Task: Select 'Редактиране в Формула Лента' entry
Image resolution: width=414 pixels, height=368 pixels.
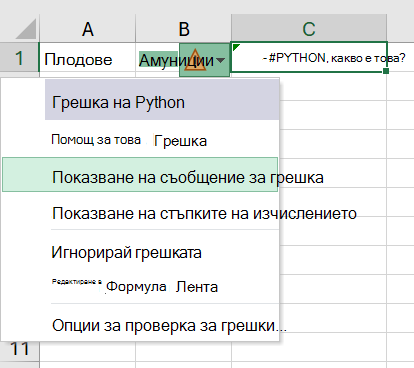Action: 140,286
